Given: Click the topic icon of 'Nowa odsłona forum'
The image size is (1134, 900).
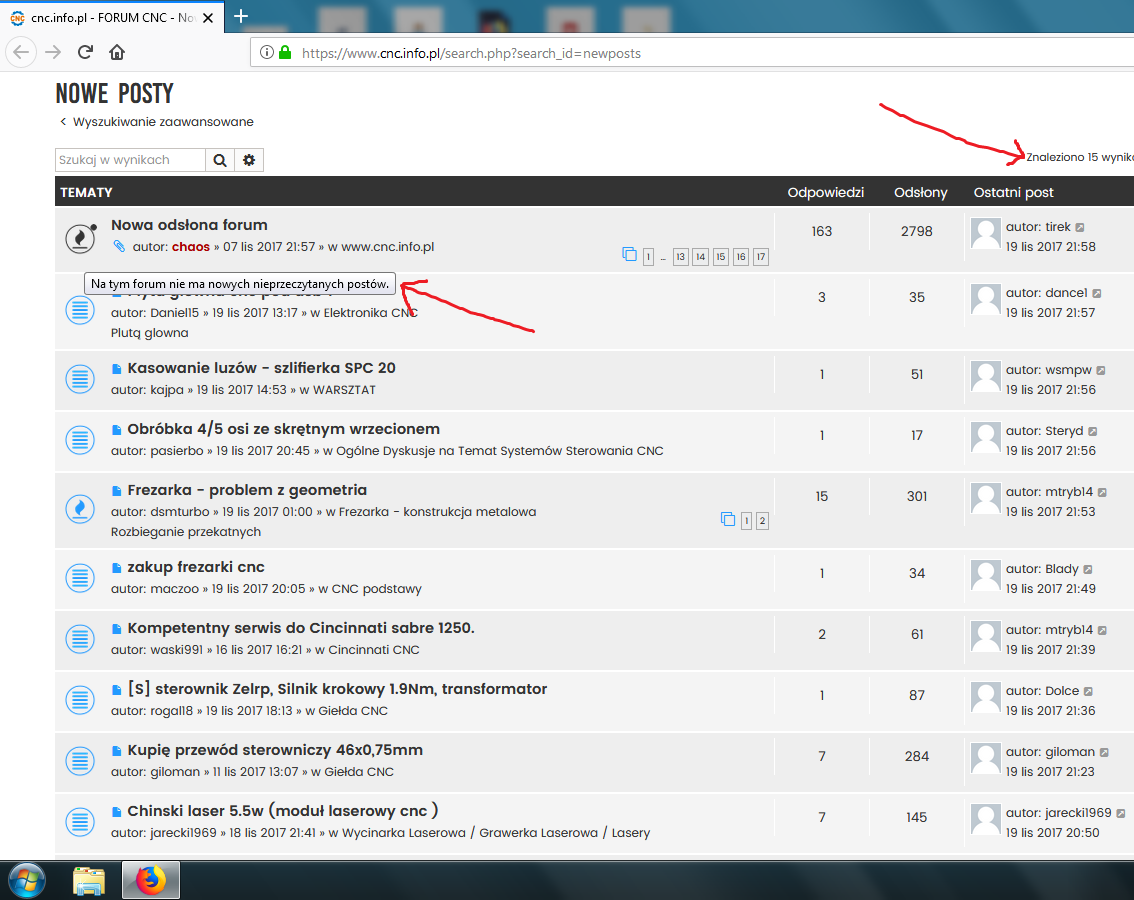Looking at the screenshot, I should 80,238.
